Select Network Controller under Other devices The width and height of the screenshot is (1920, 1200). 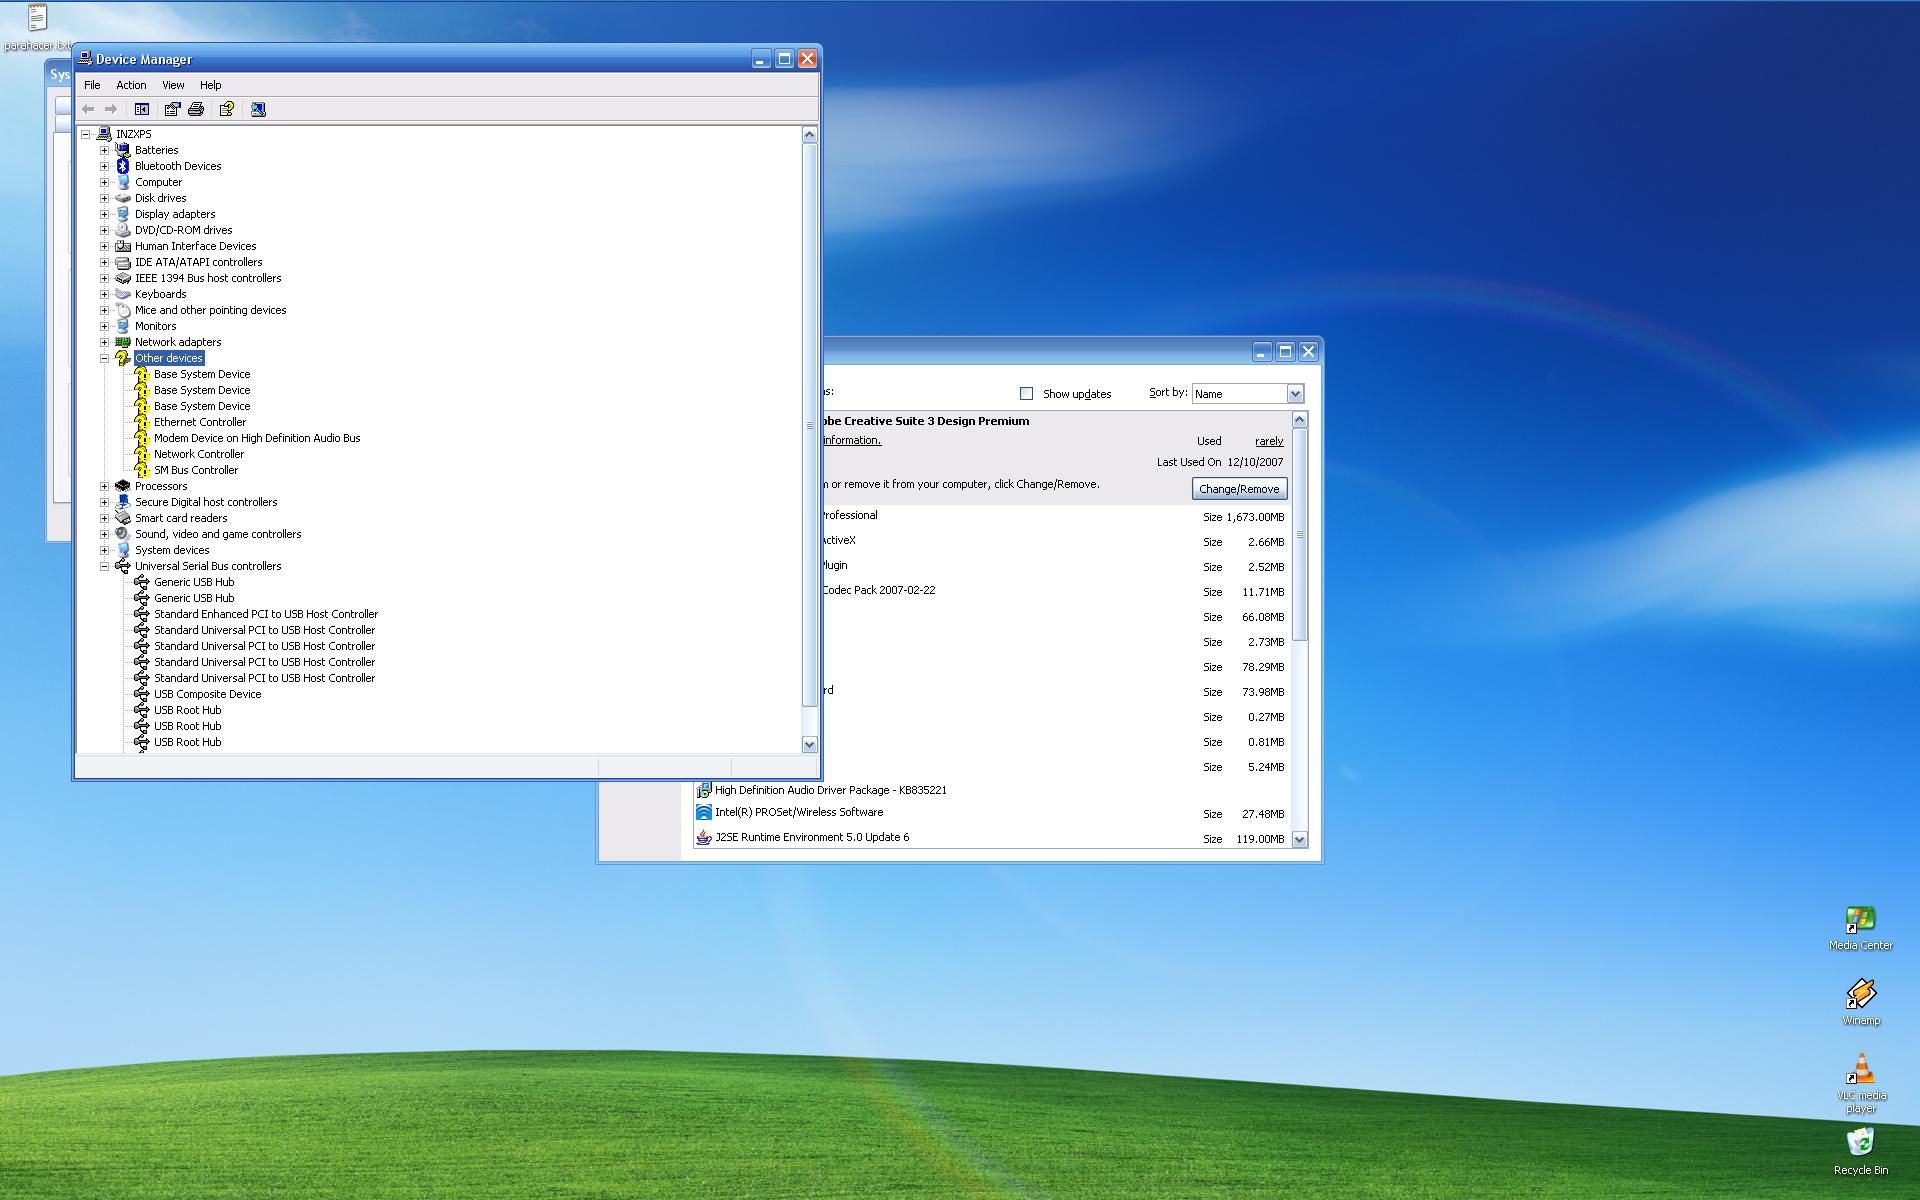(199, 454)
